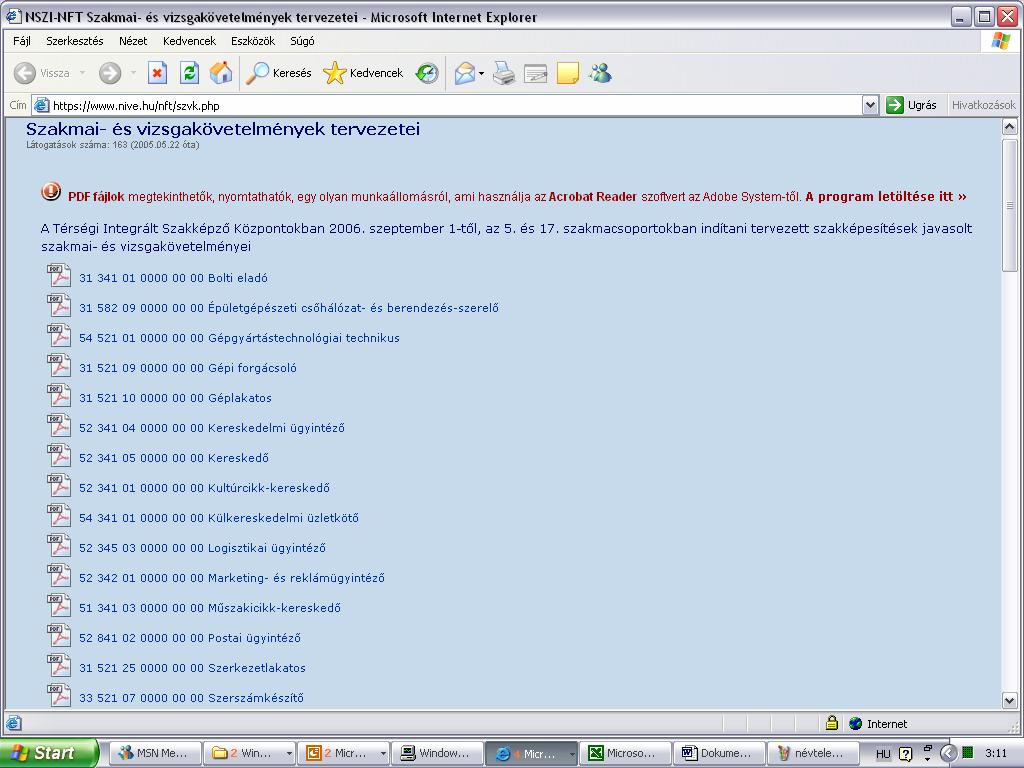Switch to Dokumentum Word taskbar button
This screenshot has width=1024, height=768.
(x=719, y=753)
